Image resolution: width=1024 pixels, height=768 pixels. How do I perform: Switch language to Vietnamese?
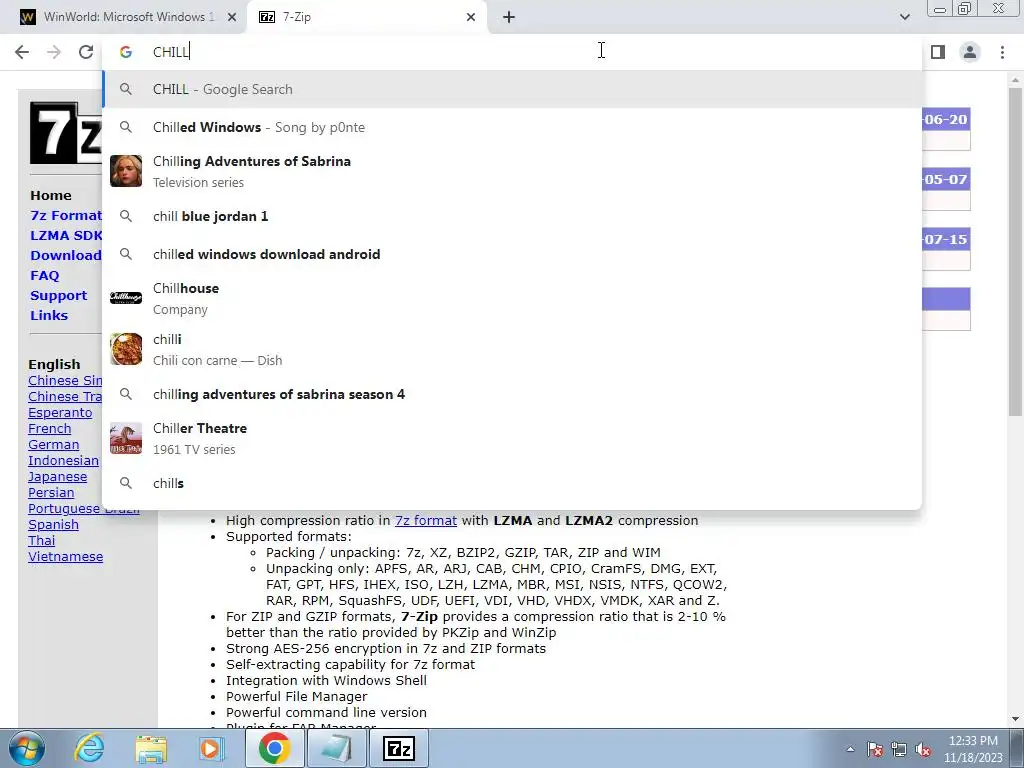click(x=65, y=556)
